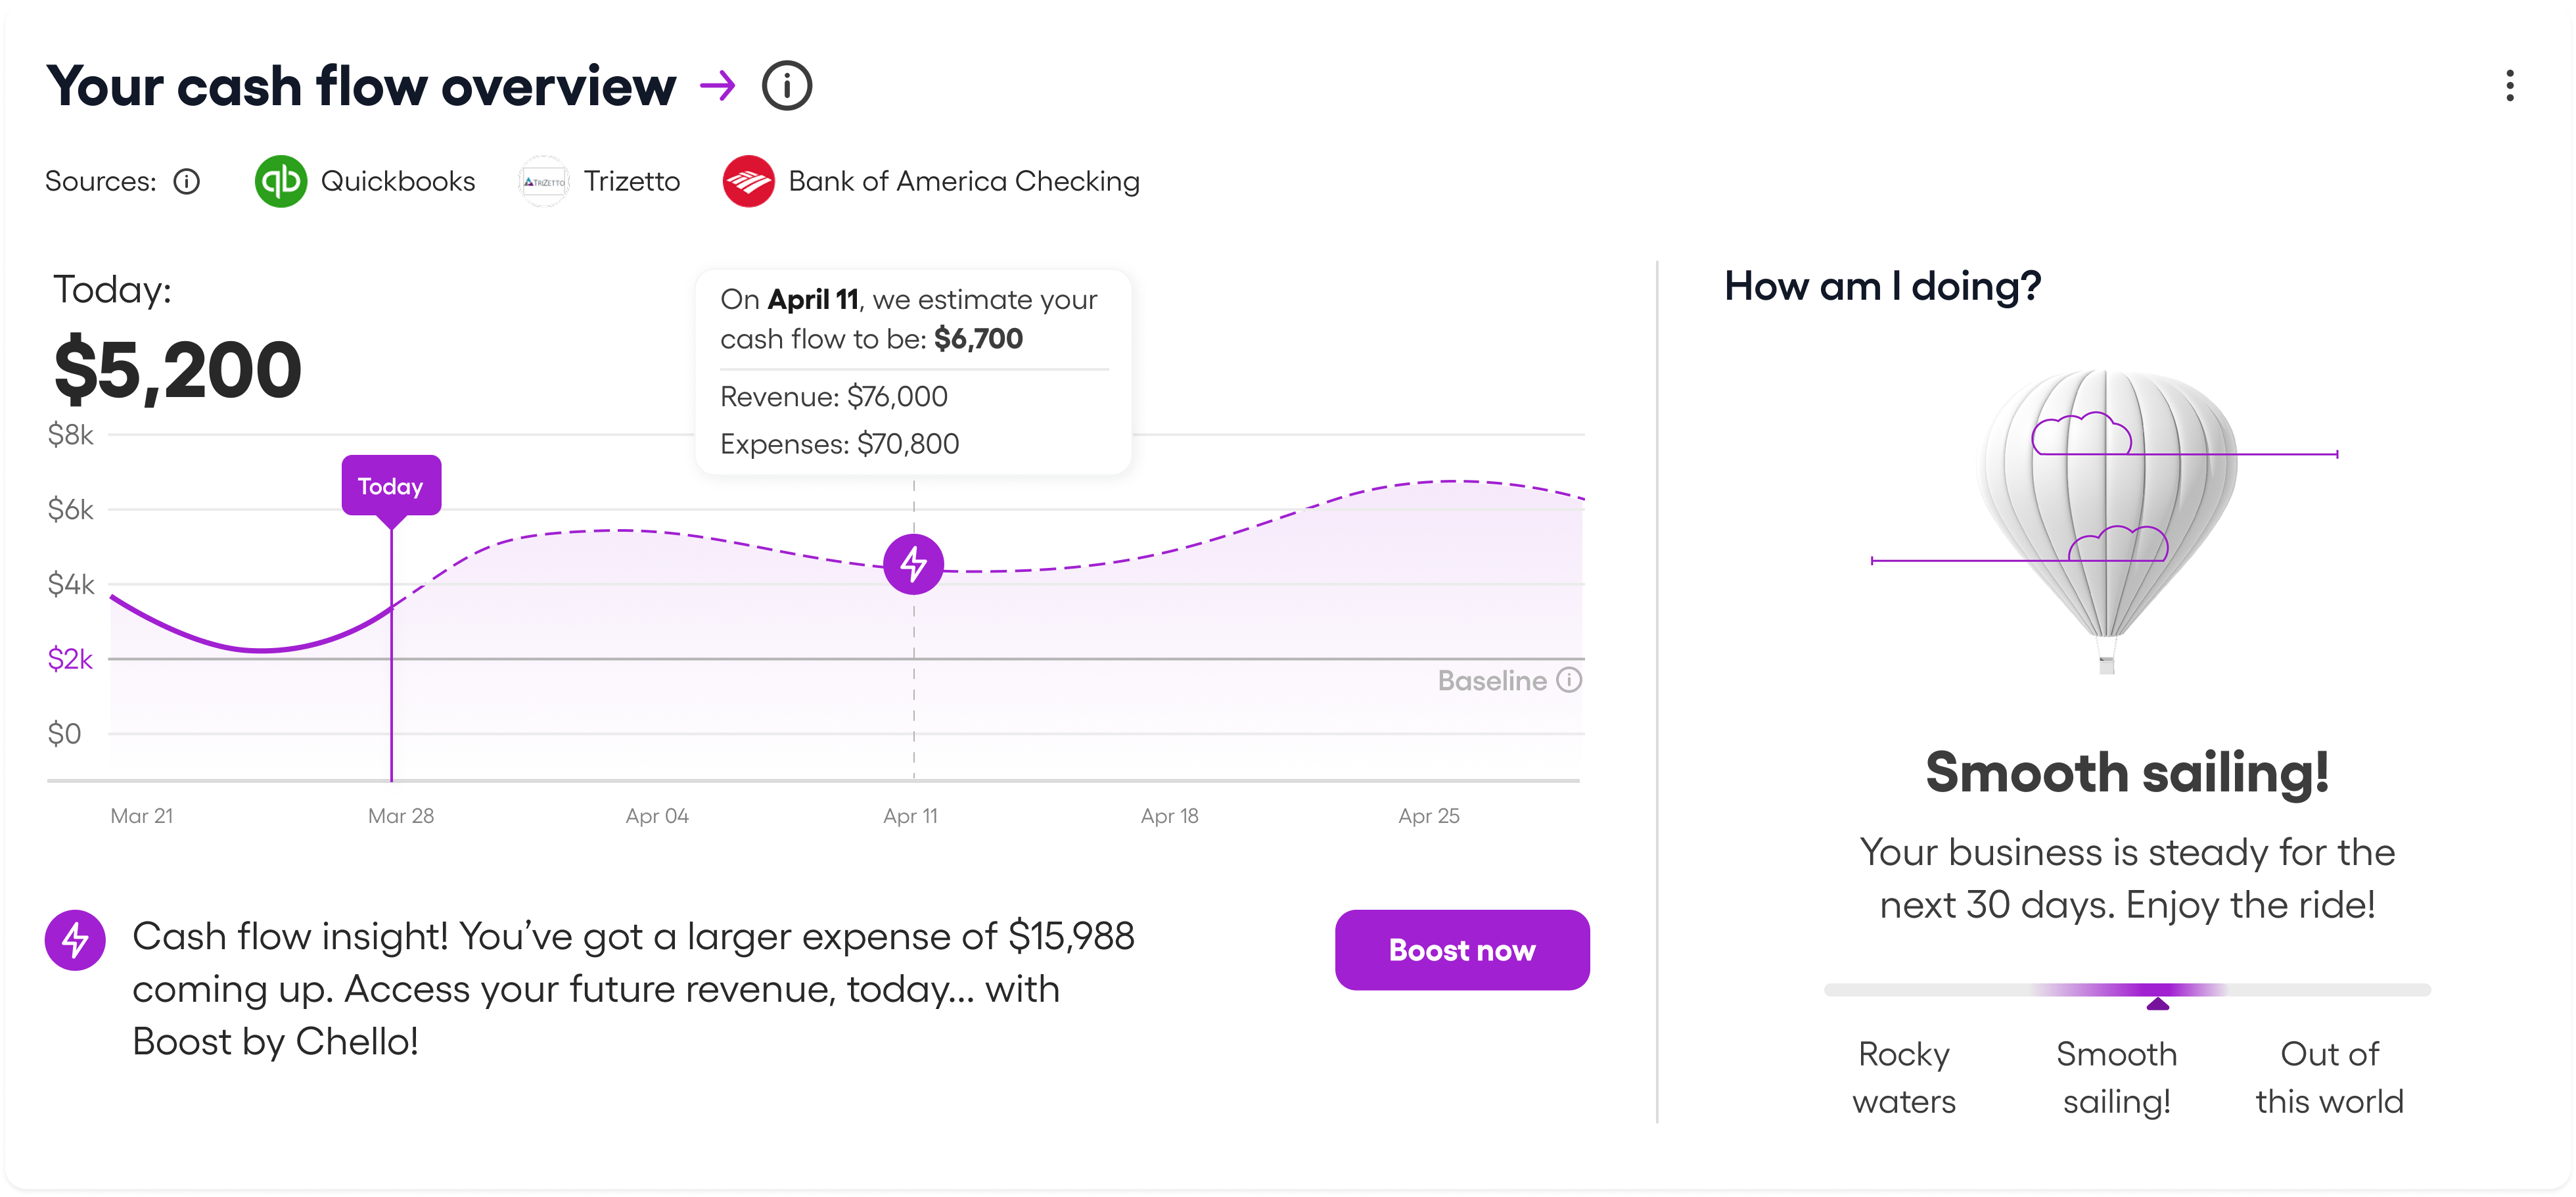
Task: Click the status slider indicator triangle
Action: [2158, 1003]
